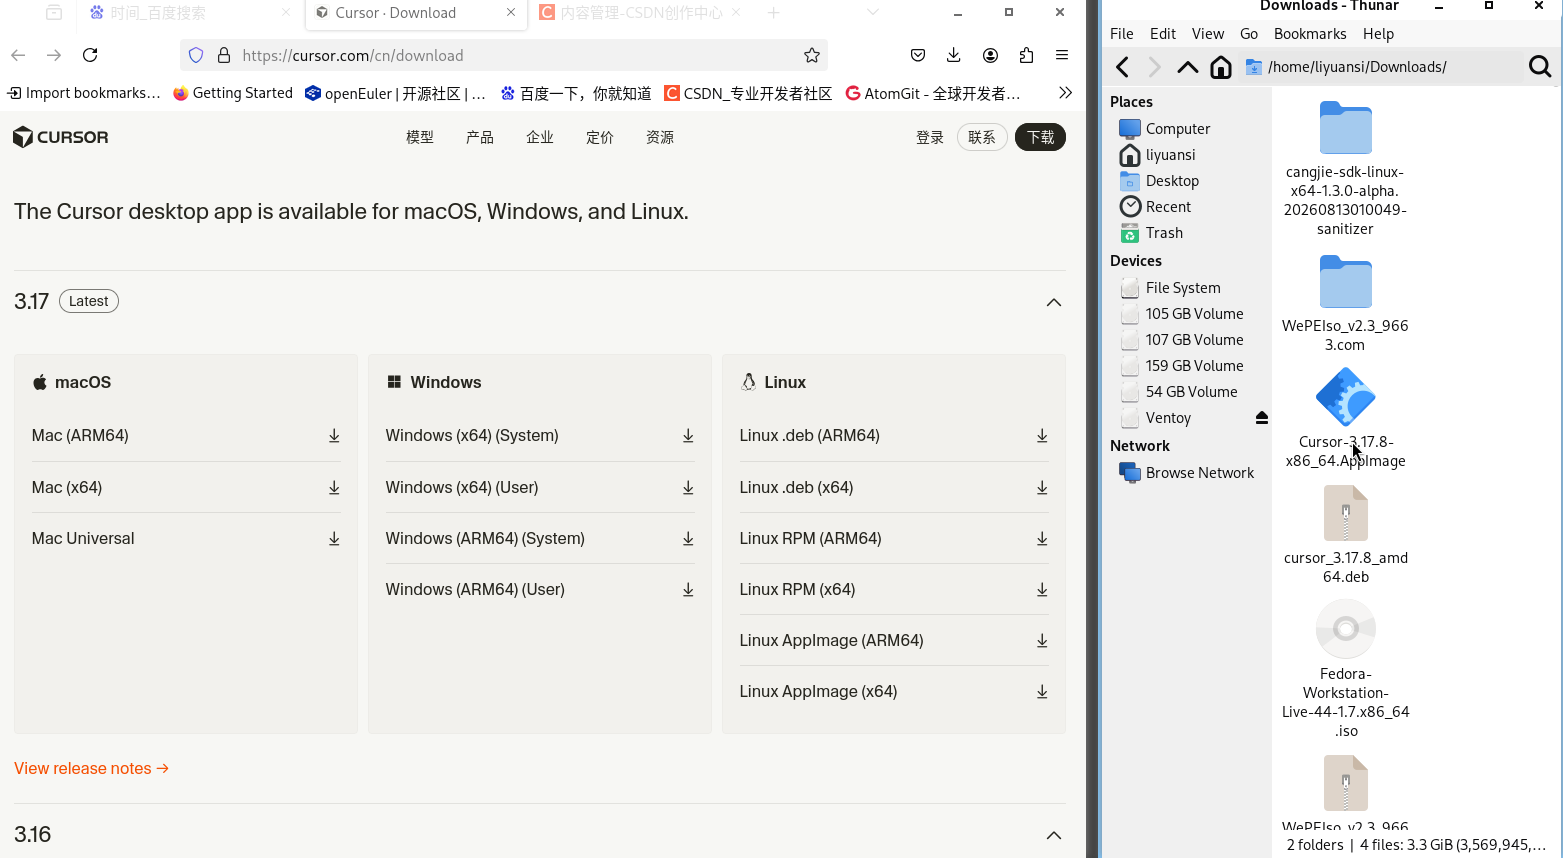Open Thunar Go menu
This screenshot has width=1563, height=858.
tap(1249, 34)
